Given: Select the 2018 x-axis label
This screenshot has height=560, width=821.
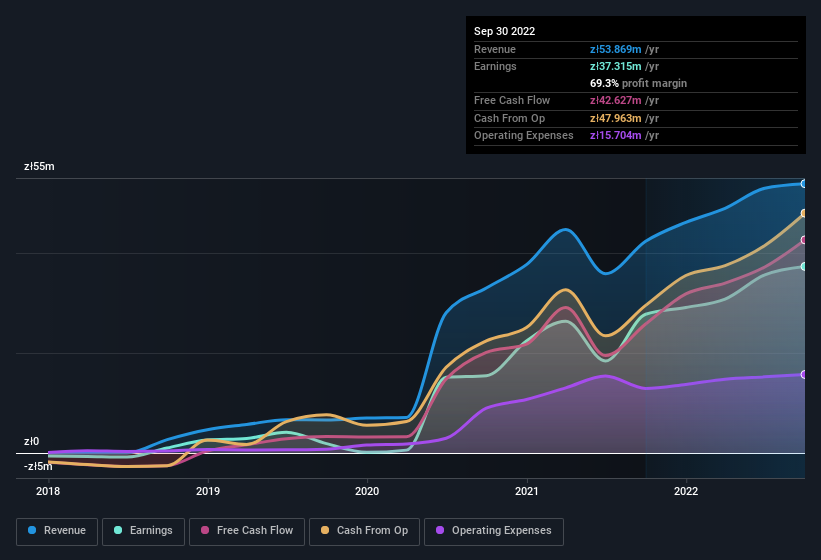Looking at the screenshot, I should 48,491.
